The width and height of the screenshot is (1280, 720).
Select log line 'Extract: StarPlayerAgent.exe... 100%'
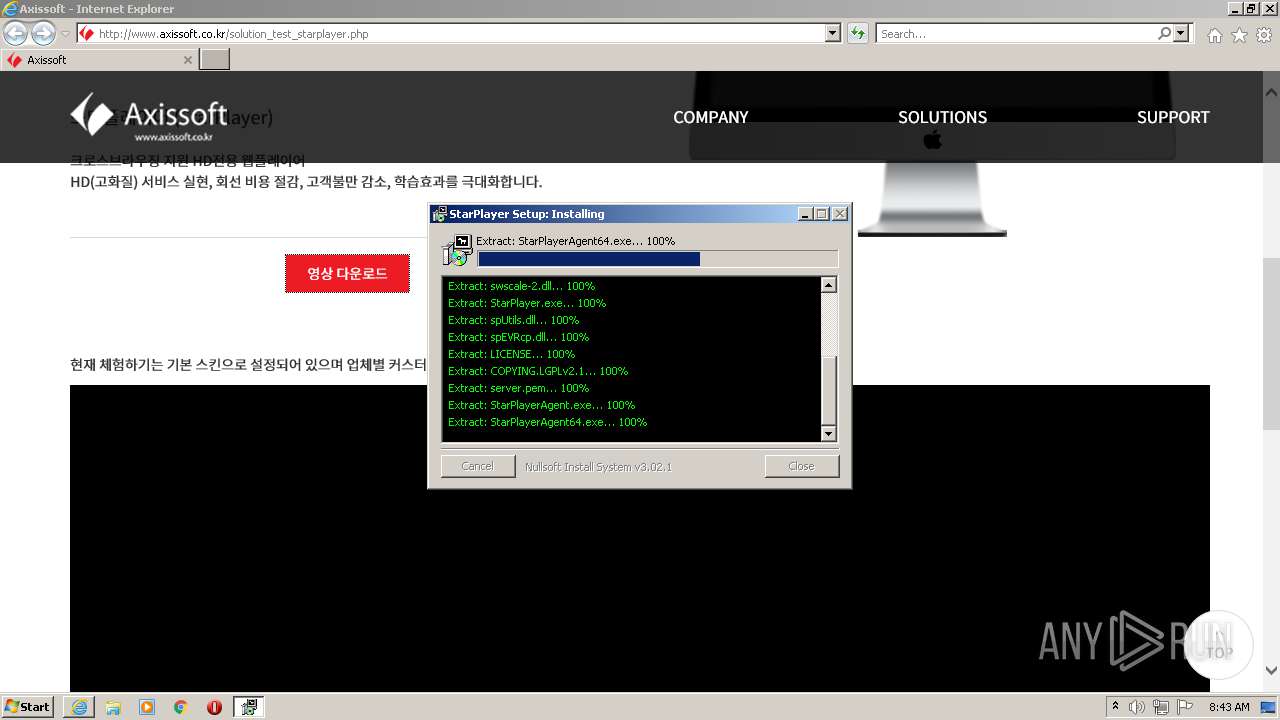(x=541, y=405)
